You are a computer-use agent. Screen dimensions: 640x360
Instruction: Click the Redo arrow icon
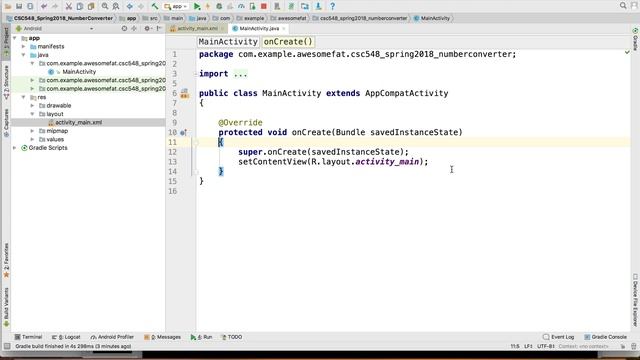pyautogui.click(x=55, y=6)
